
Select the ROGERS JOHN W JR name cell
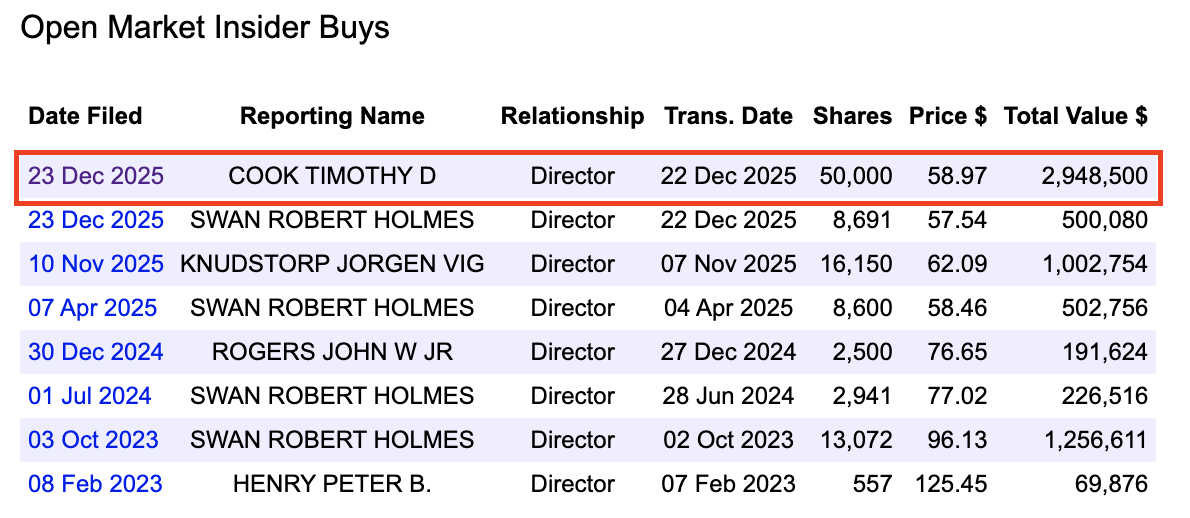pos(332,352)
